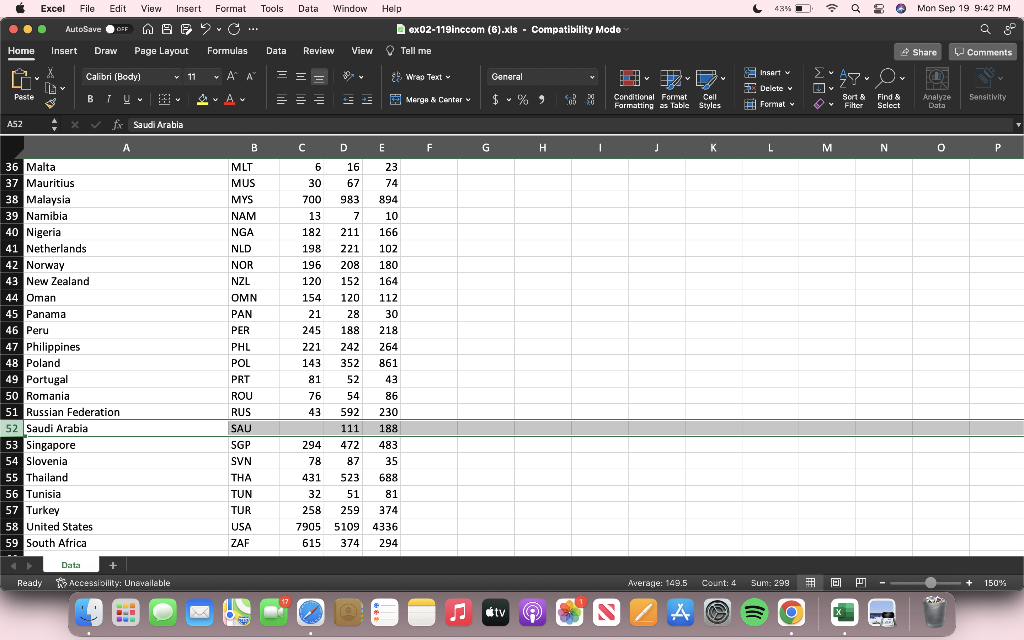This screenshot has height=640, width=1024.
Task: Increase decimal places
Action: (x=570, y=100)
